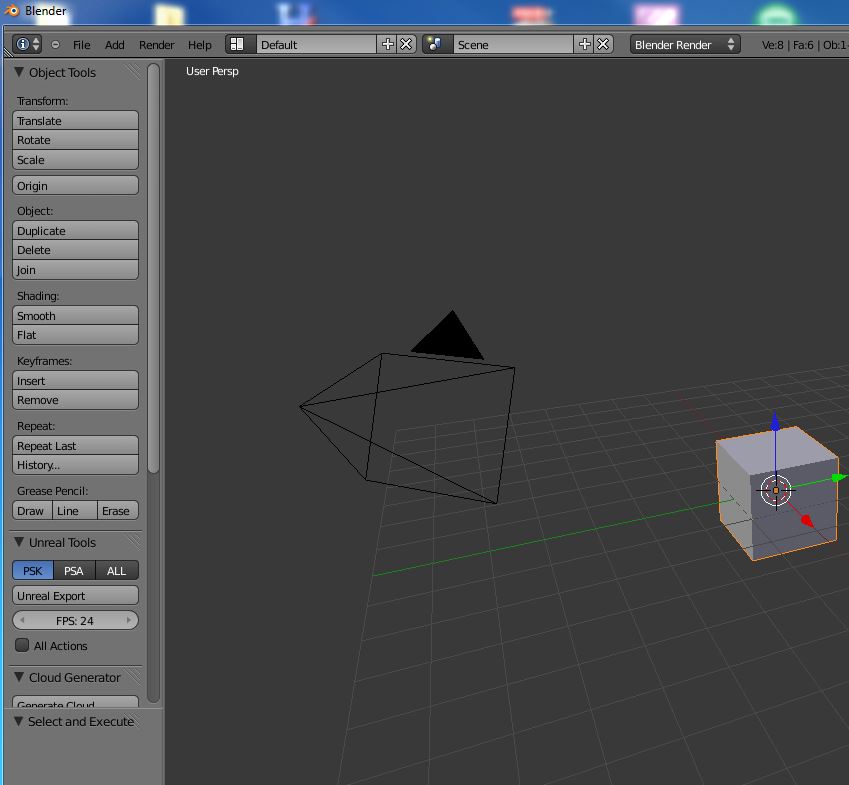Viewport: 849px width, 785px height.
Task: Add a new scene with plus icon
Action: pyautogui.click(x=585, y=44)
